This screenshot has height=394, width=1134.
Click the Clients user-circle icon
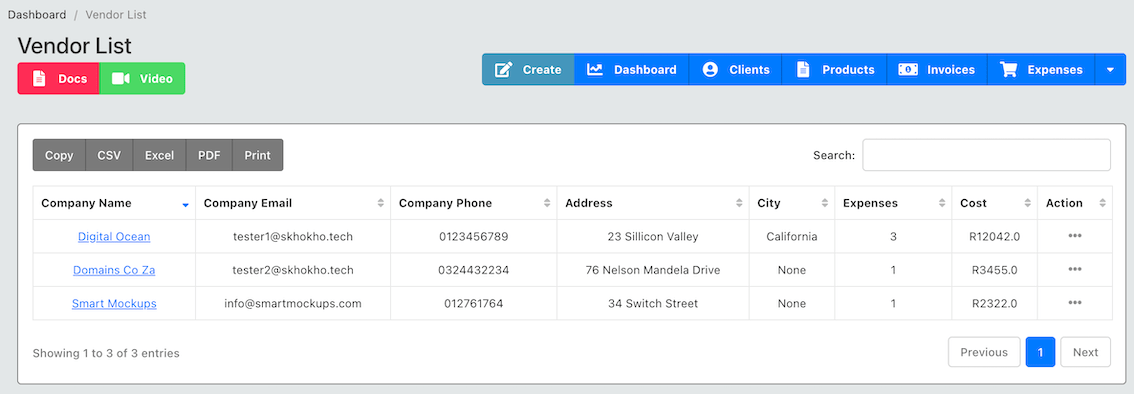pos(710,69)
